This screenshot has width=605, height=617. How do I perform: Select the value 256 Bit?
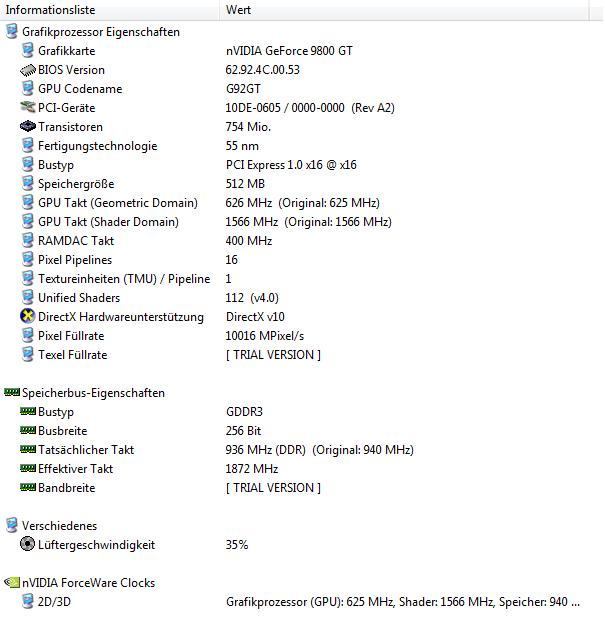pyautogui.click(x=243, y=430)
